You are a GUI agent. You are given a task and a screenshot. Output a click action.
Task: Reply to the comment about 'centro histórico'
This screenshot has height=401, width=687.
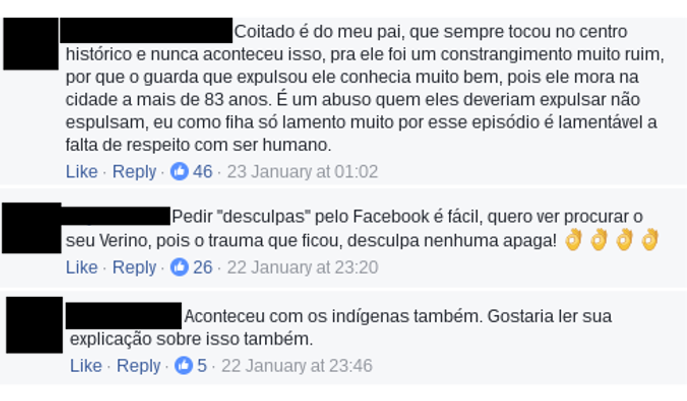click(134, 171)
